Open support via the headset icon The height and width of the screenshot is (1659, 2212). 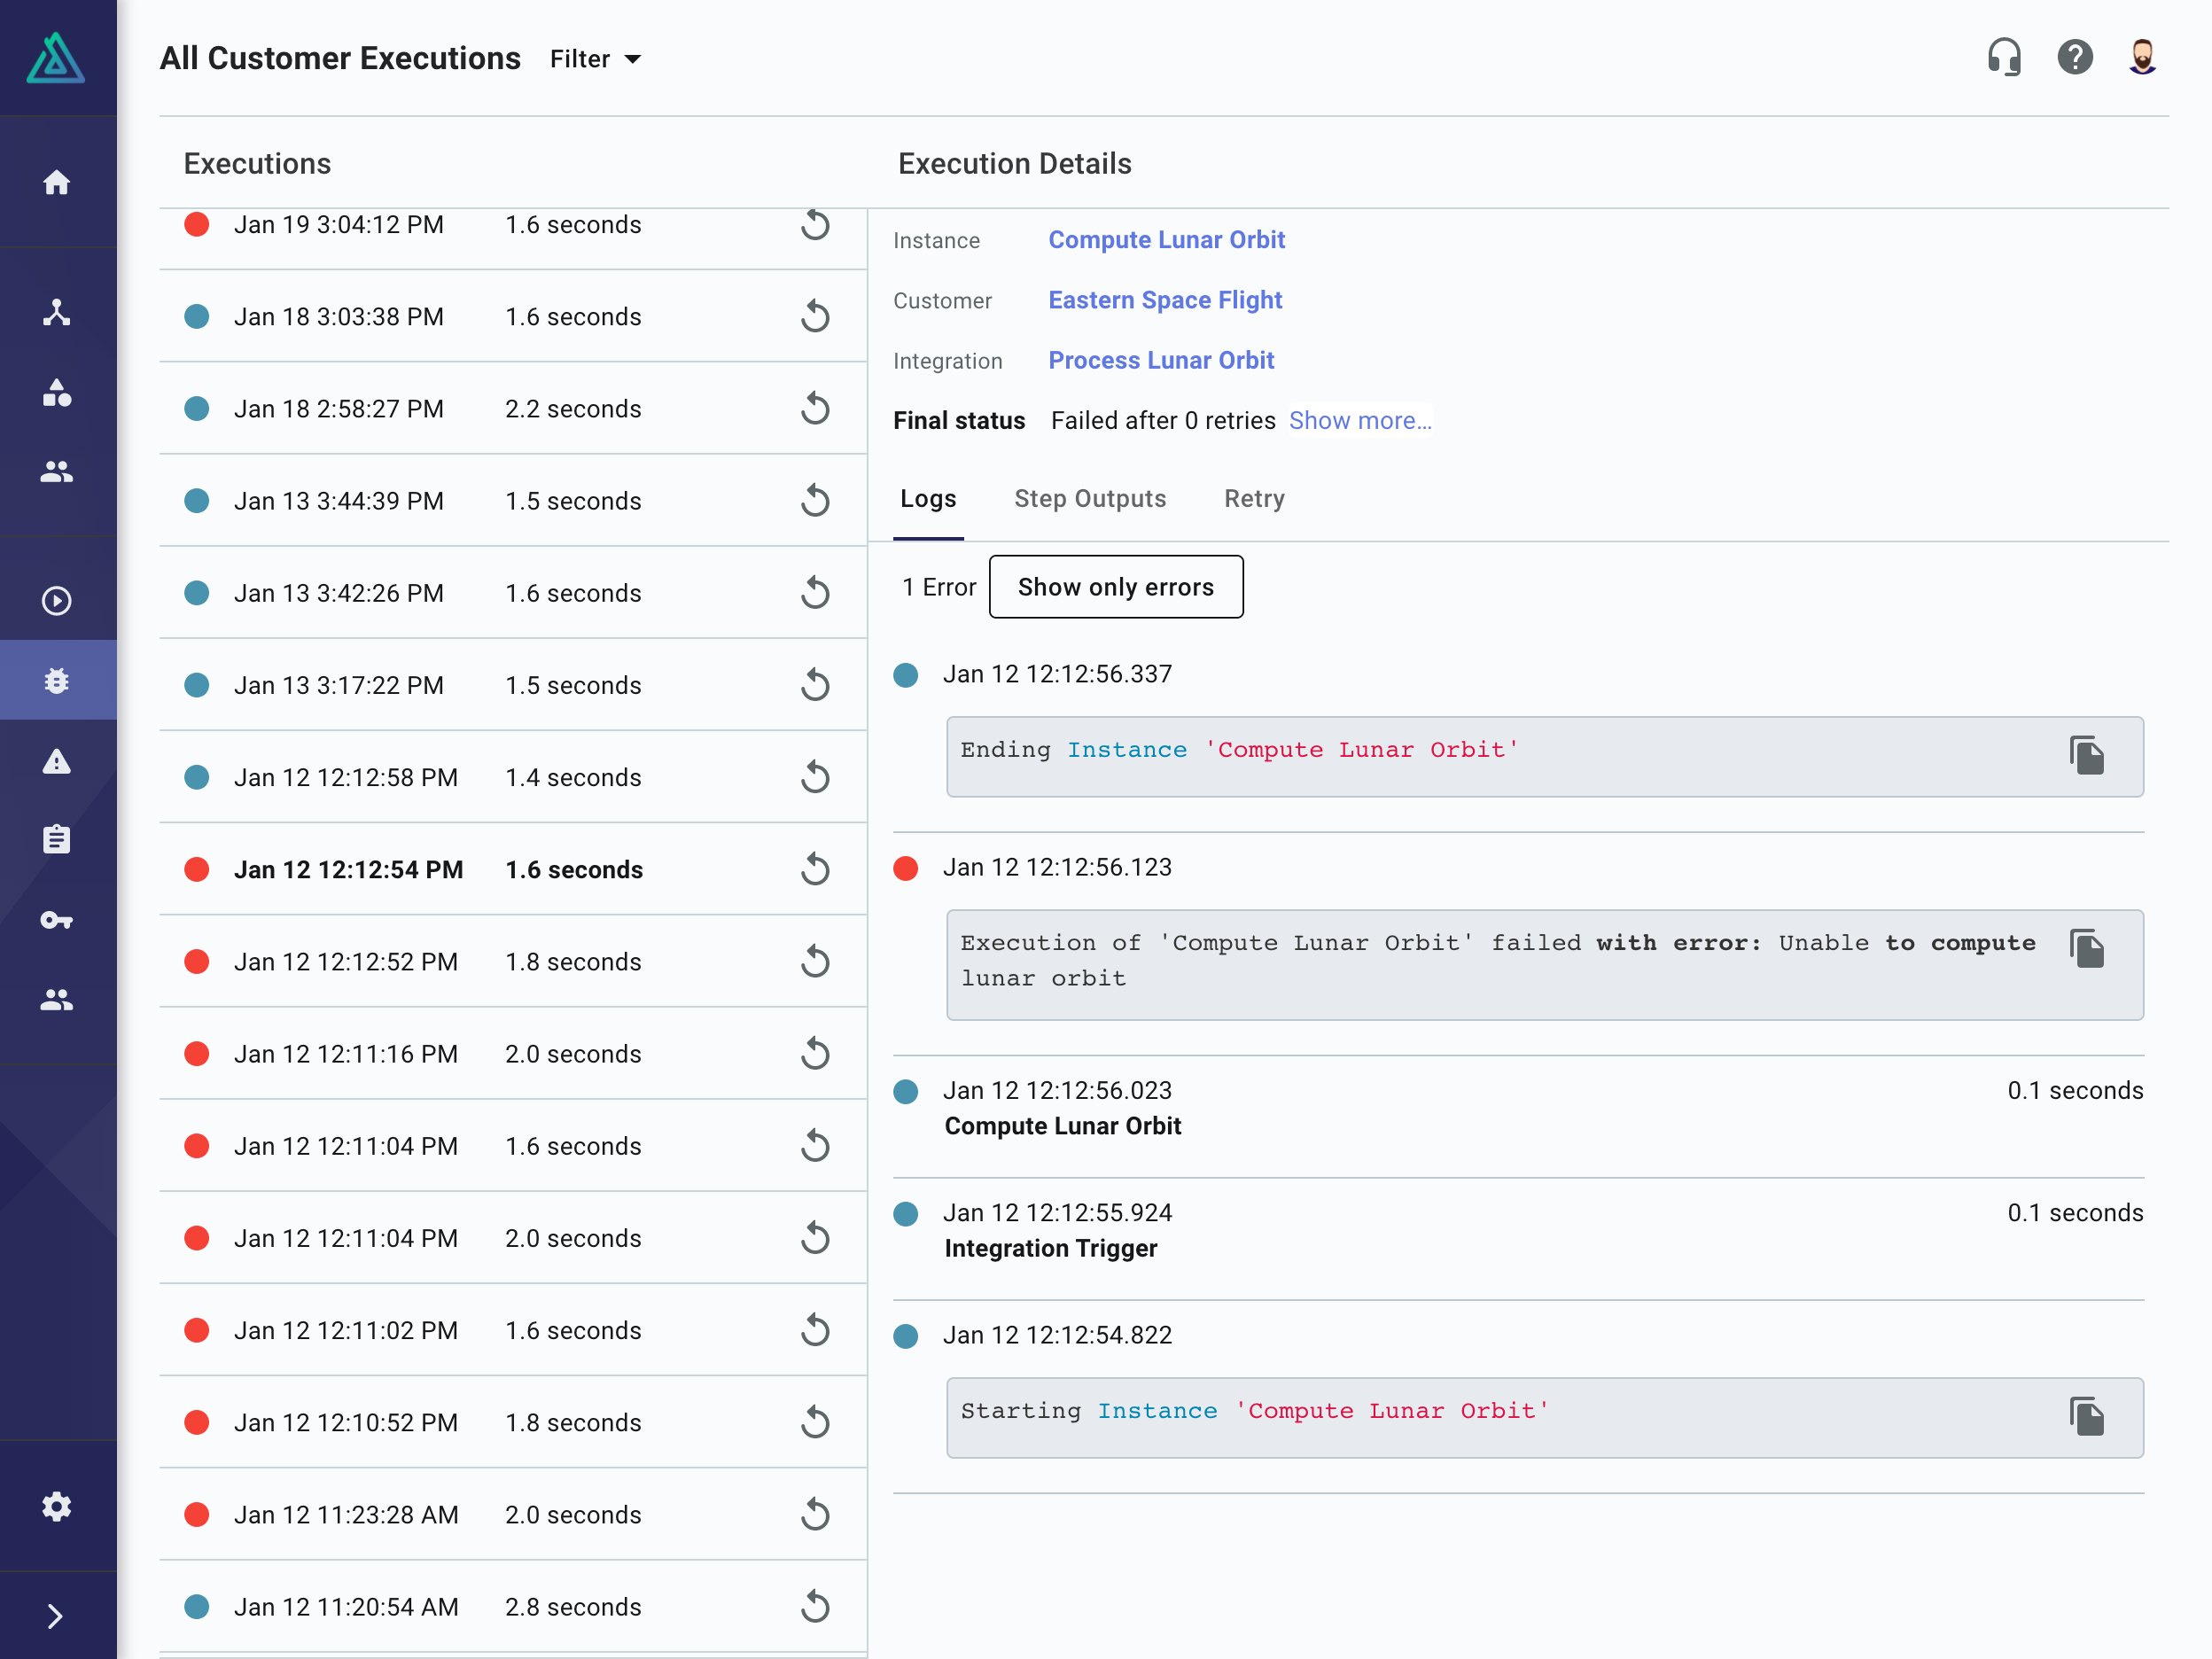(x=2006, y=57)
